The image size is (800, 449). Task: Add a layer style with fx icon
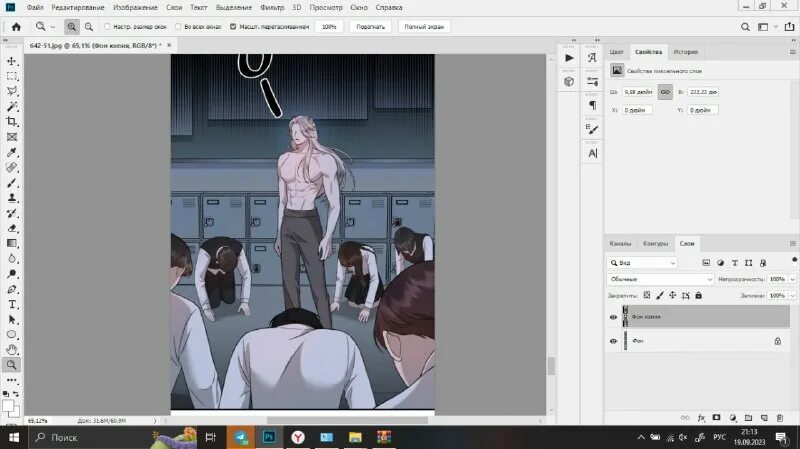pyautogui.click(x=701, y=418)
